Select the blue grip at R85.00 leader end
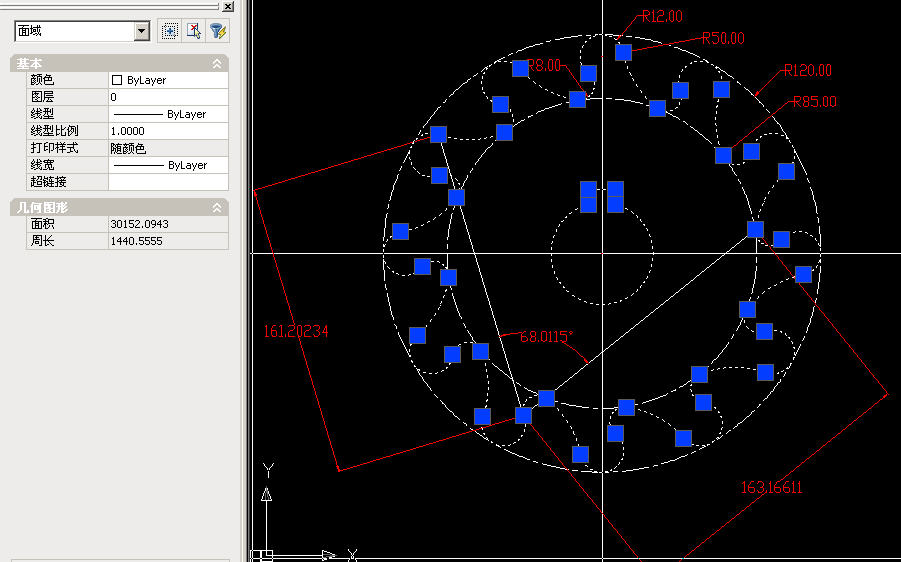Screen dimensions: 901x562 pyautogui.click(x=723, y=155)
